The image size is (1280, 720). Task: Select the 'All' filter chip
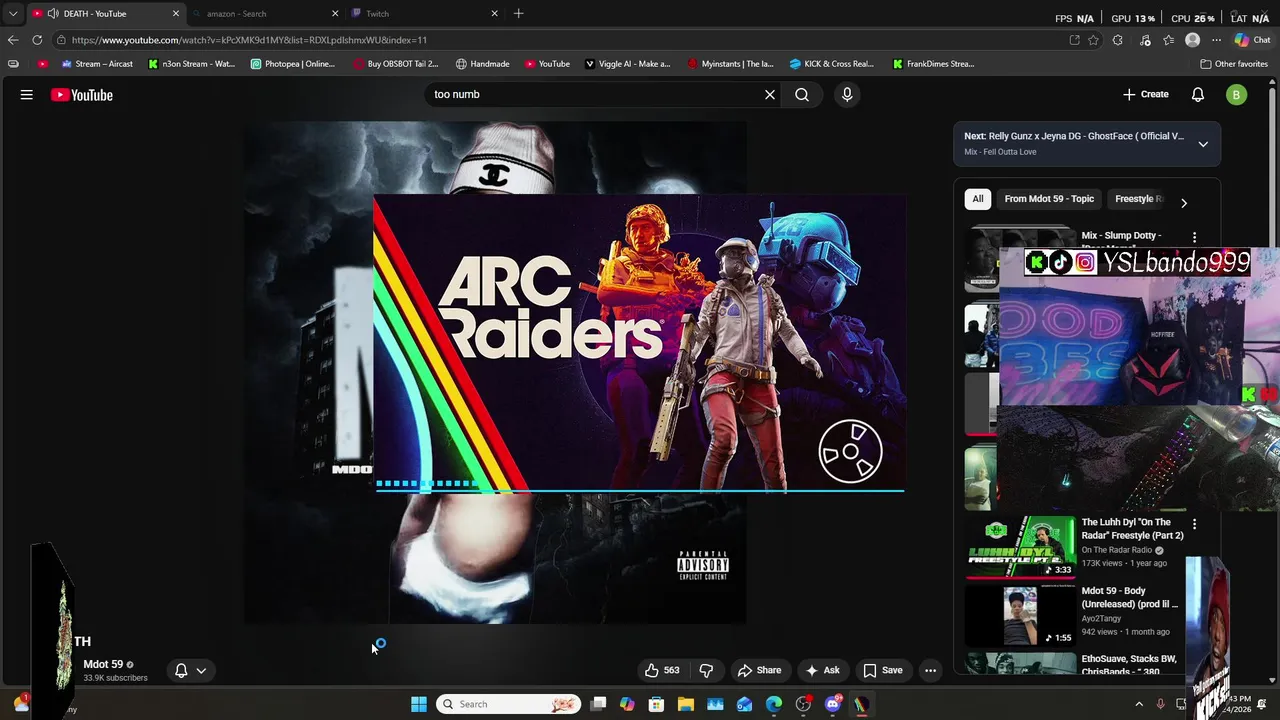(x=978, y=199)
